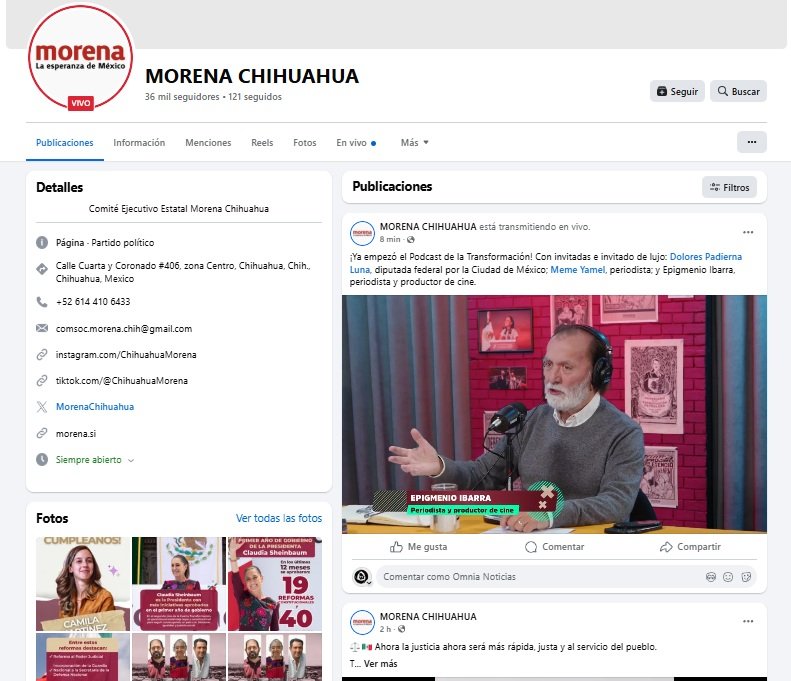Switch commenting profile via avatar selector

tap(362, 577)
